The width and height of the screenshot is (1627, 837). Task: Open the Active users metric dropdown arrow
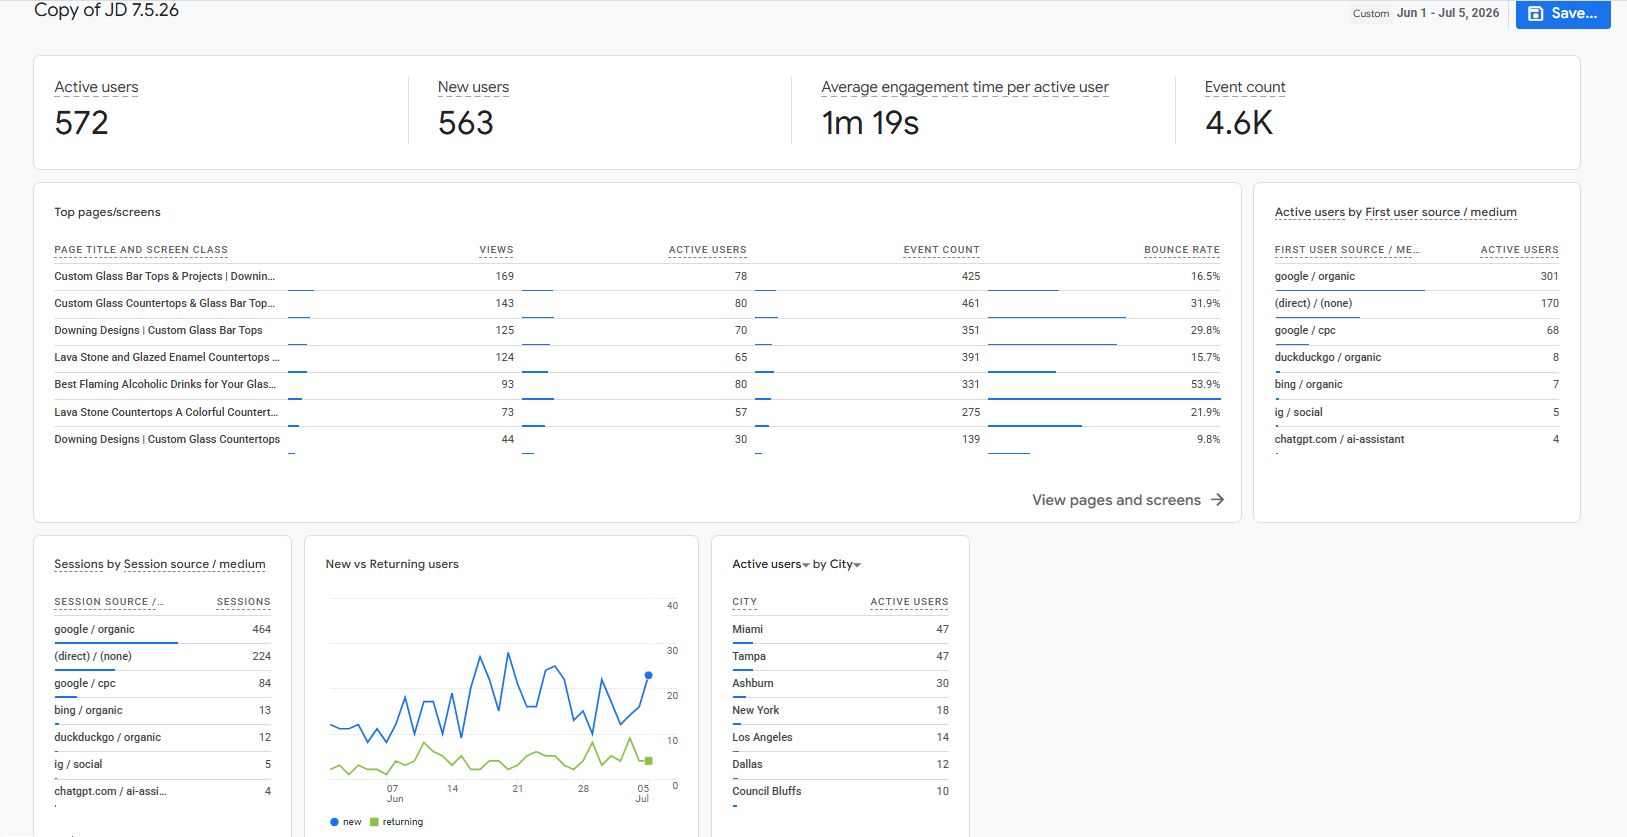click(x=806, y=565)
